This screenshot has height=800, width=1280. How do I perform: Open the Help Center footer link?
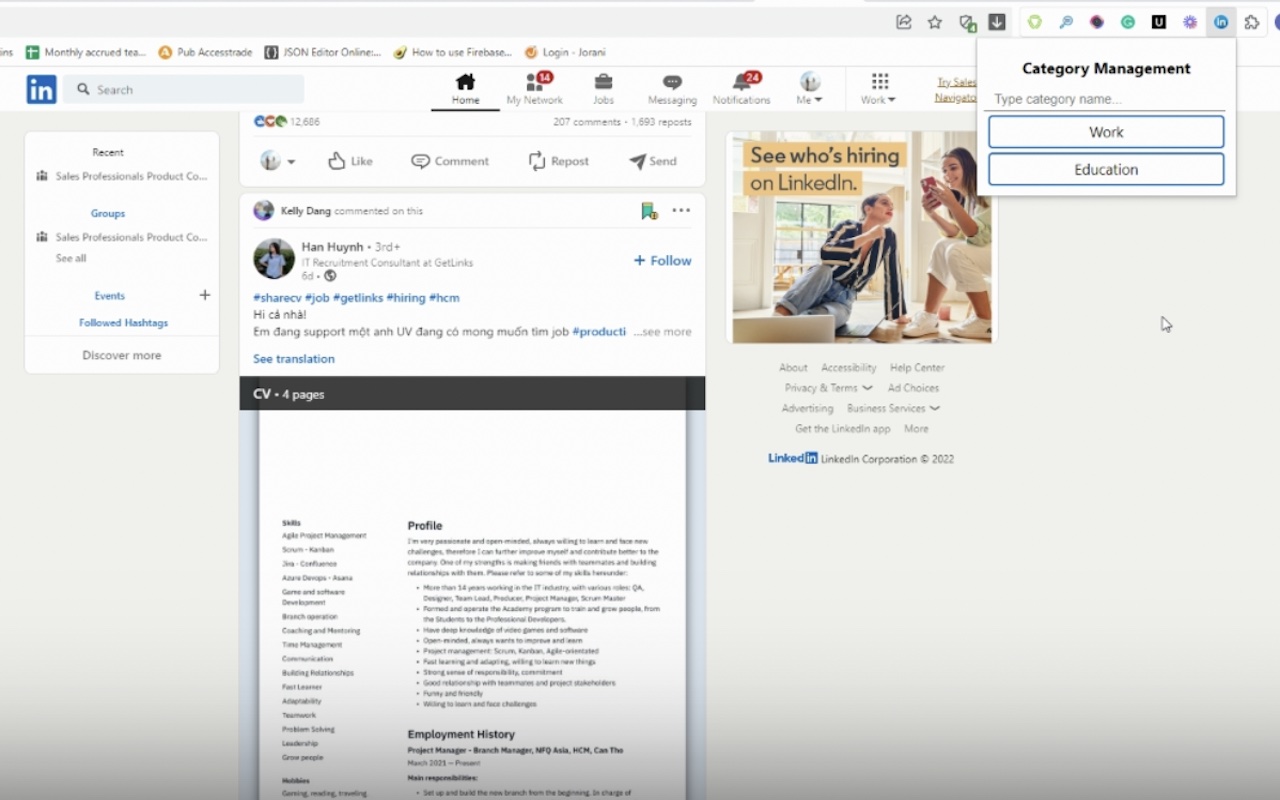click(917, 368)
